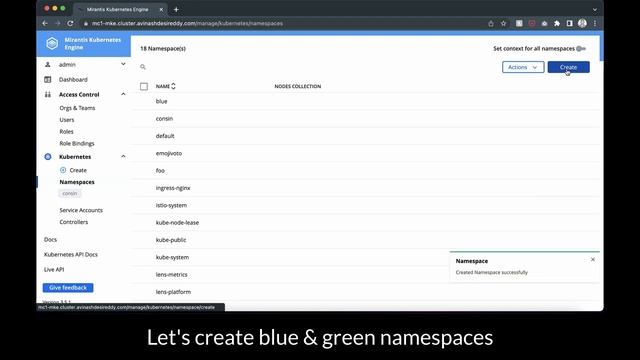Open Kubernetes API Docs link
640x360 pixels.
71,255
